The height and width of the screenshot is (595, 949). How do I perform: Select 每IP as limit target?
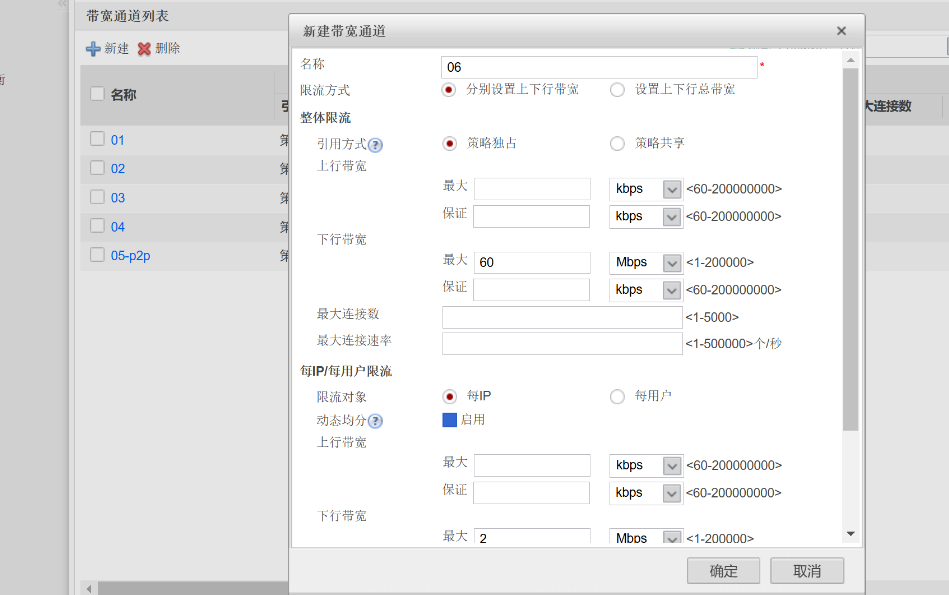click(x=449, y=396)
